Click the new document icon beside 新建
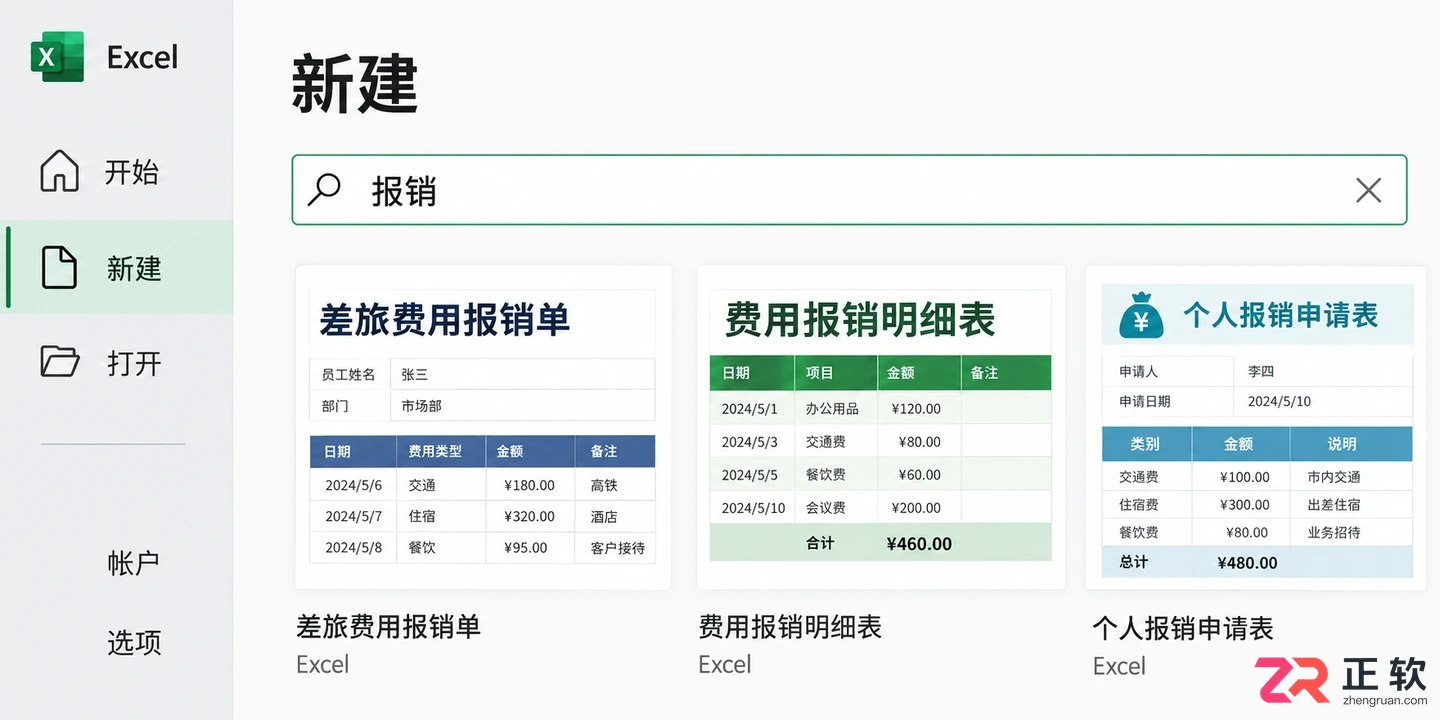The image size is (1440, 720). (x=59, y=267)
